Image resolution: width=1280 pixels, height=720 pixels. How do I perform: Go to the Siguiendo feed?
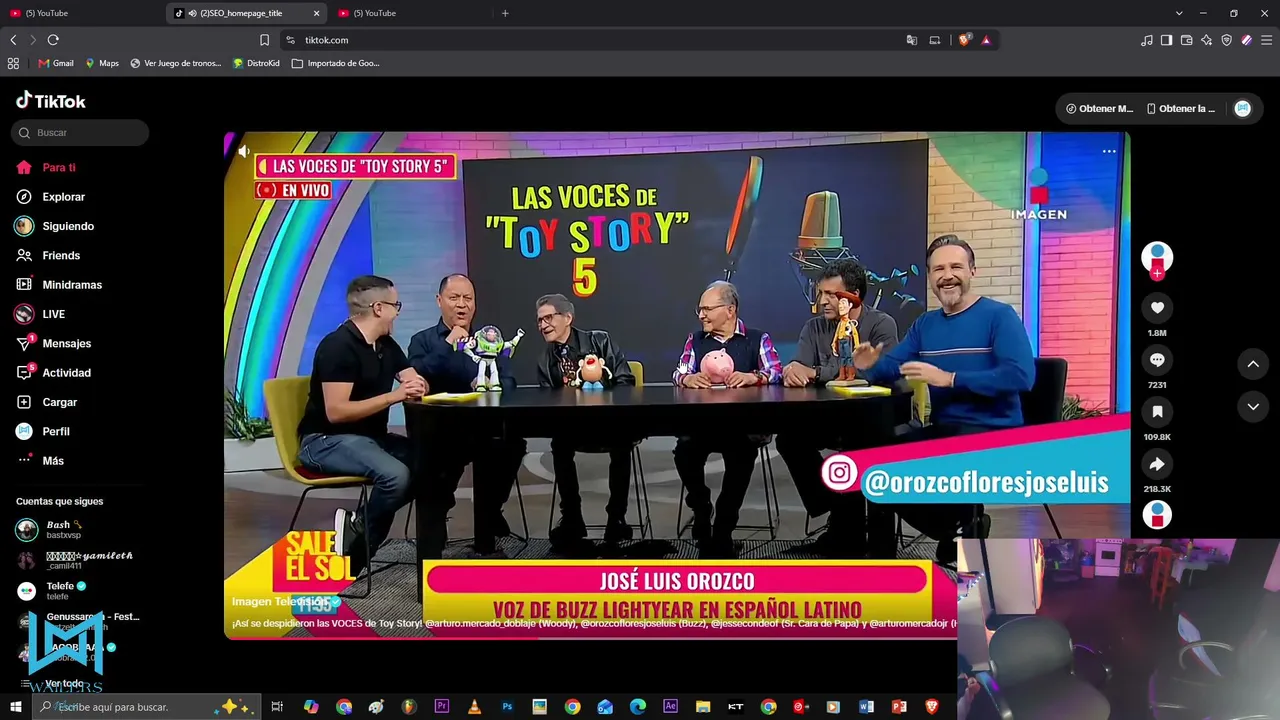pos(68,226)
